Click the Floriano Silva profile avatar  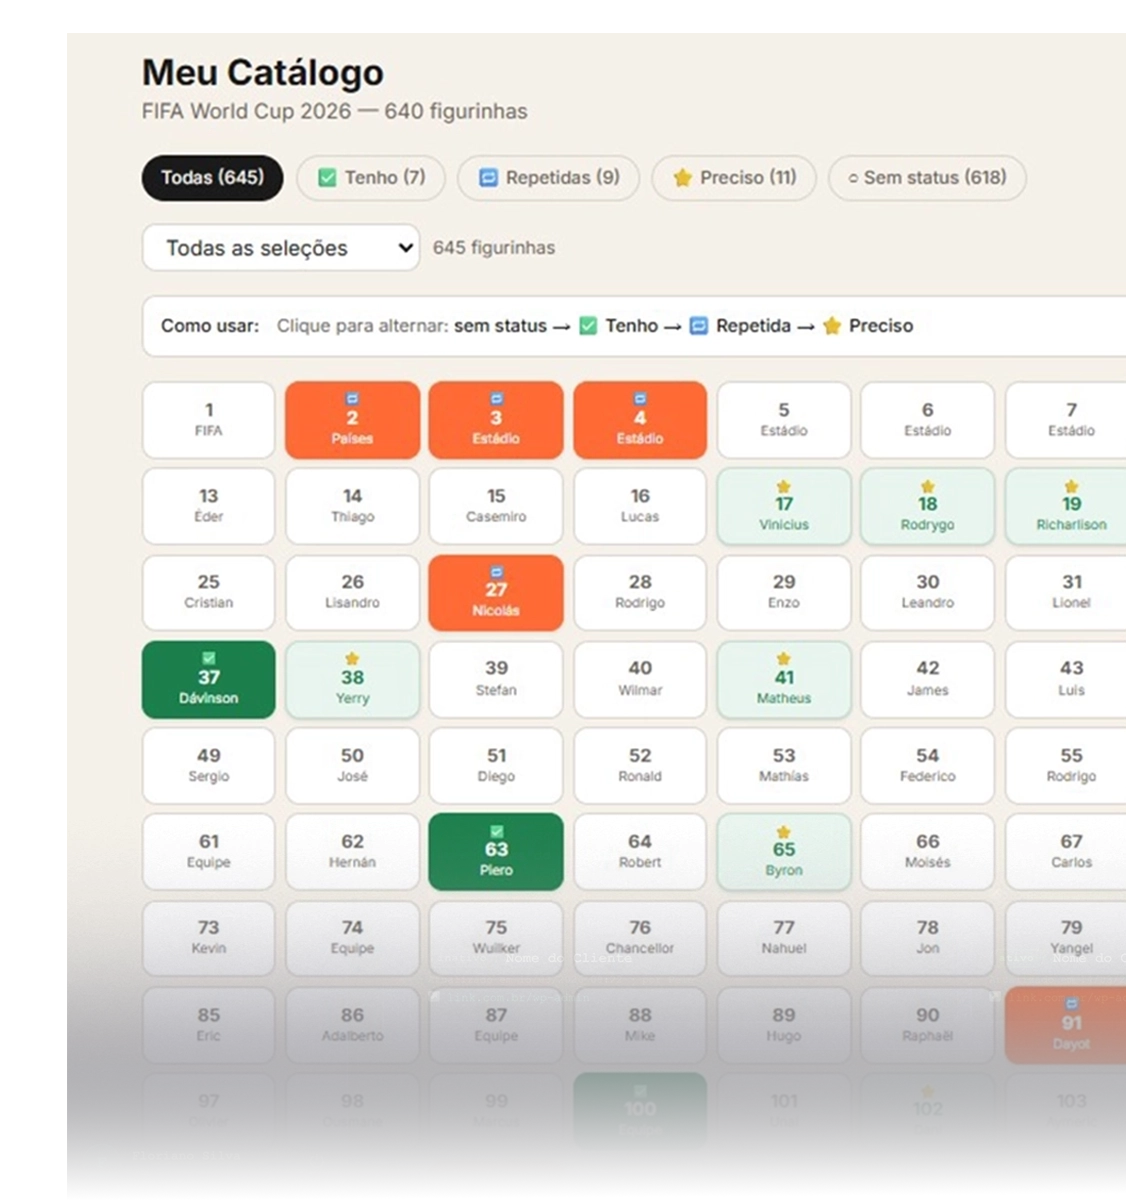tap(100, 1162)
